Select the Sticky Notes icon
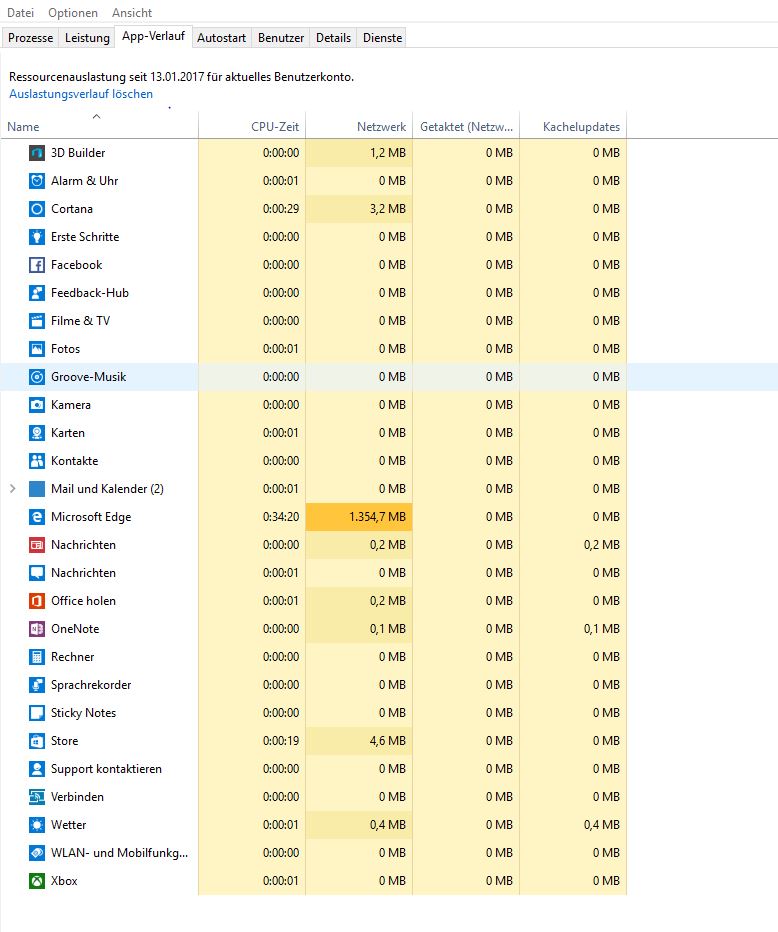Viewport: 778px width, 932px height. (x=37, y=713)
